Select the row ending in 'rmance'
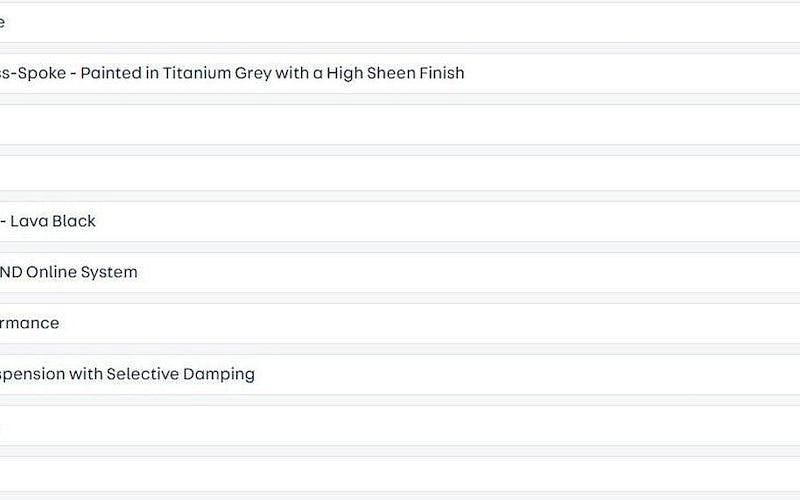The image size is (800, 500). tap(400, 323)
